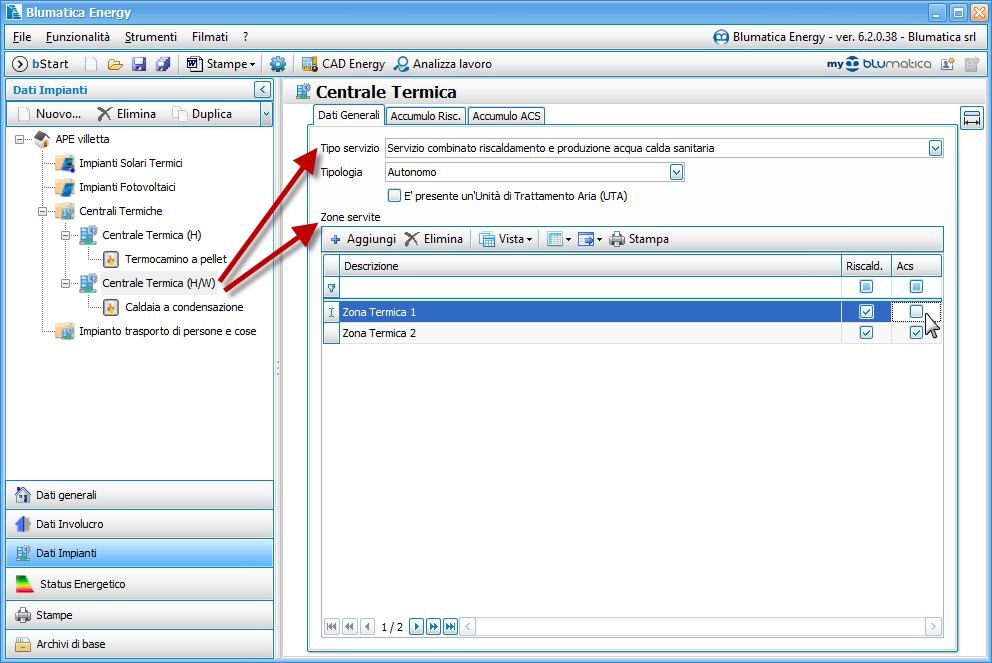The height and width of the screenshot is (663, 992).
Task: Open the Dati generali section
Action: pos(140,495)
